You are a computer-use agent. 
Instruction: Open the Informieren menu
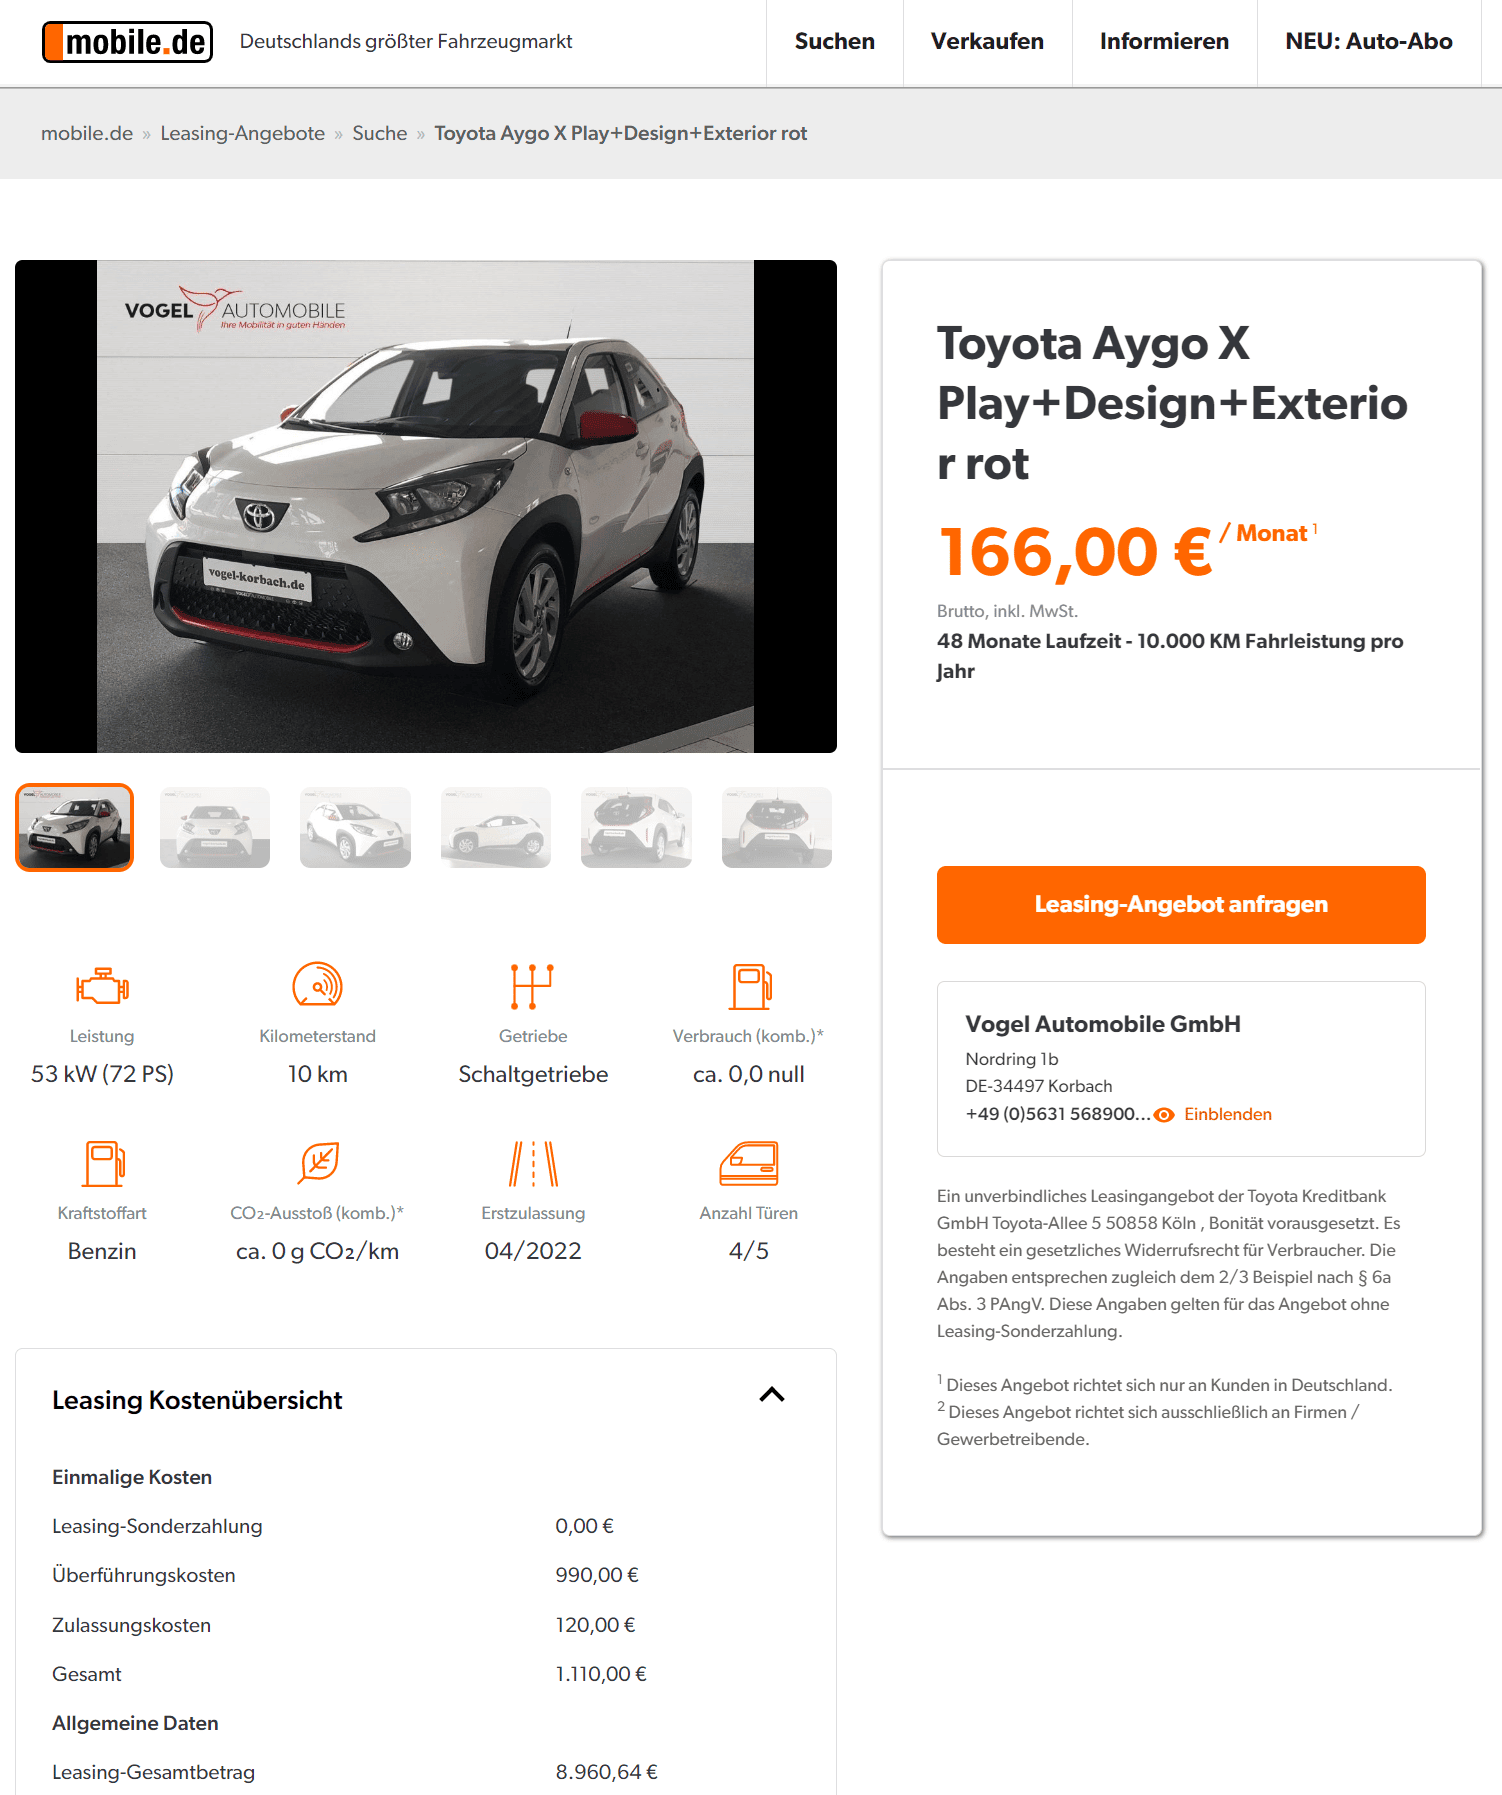pyautogui.click(x=1164, y=42)
